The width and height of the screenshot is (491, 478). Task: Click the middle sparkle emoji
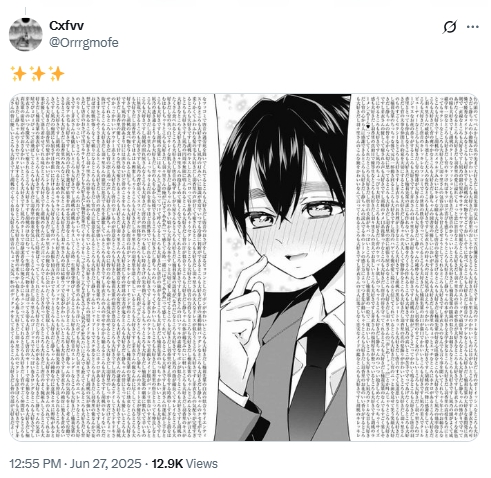pos(37,73)
